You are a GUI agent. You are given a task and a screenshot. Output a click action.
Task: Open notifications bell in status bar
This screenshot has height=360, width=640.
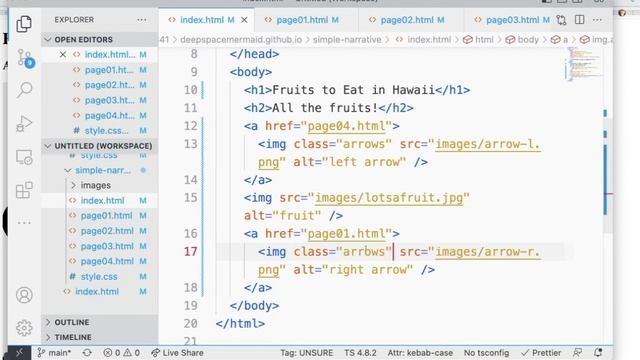tap(598, 353)
